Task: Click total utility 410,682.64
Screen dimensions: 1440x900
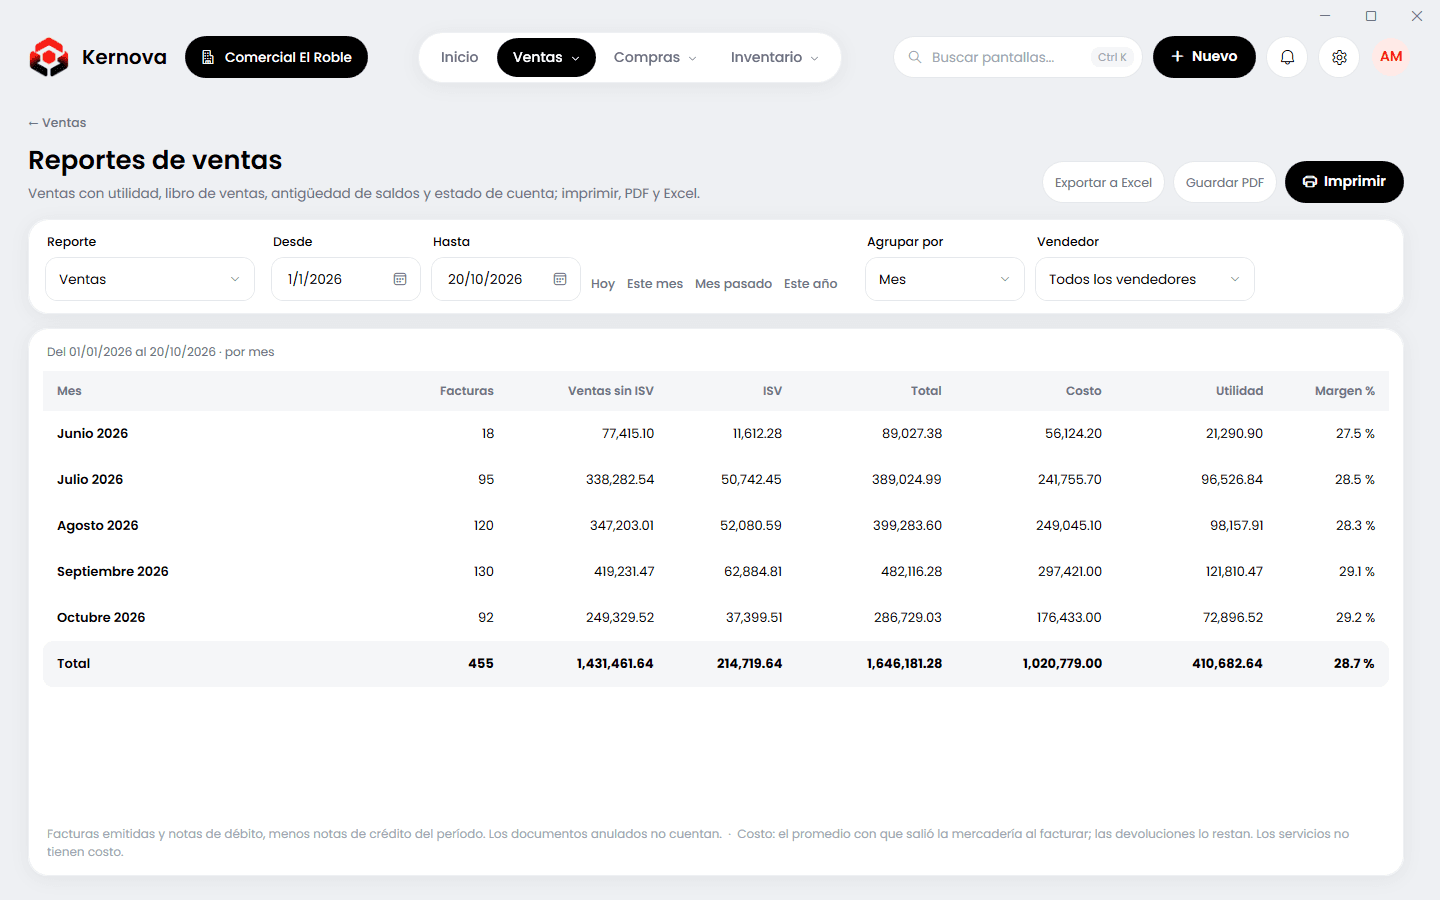Action: coord(1227,664)
